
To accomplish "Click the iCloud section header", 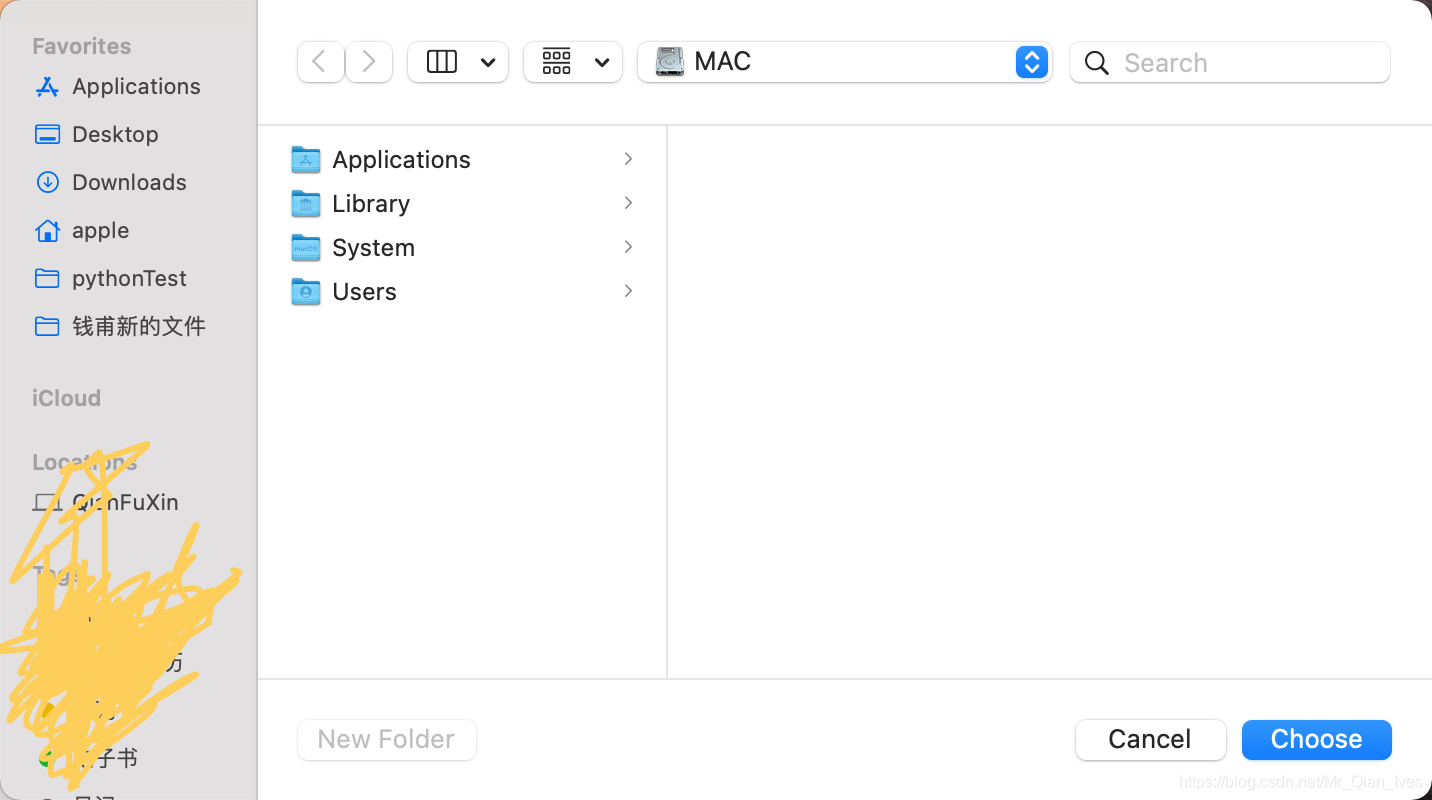I will pyautogui.click(x=66, y=398).
